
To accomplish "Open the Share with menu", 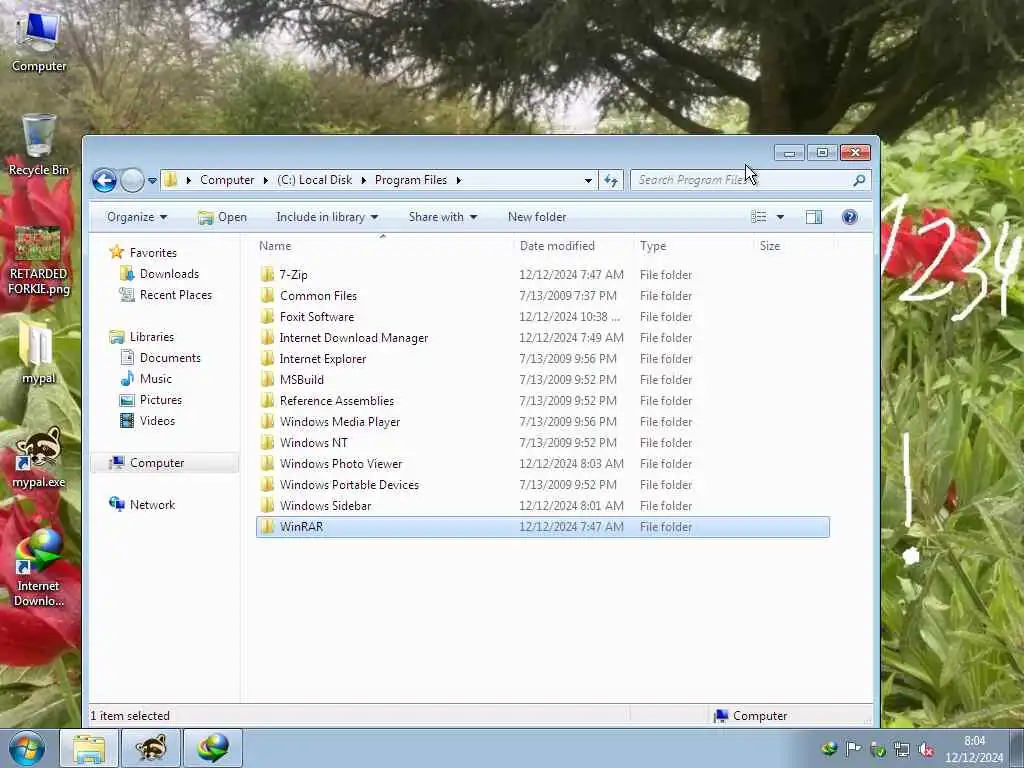I will (x=443, y=217).
